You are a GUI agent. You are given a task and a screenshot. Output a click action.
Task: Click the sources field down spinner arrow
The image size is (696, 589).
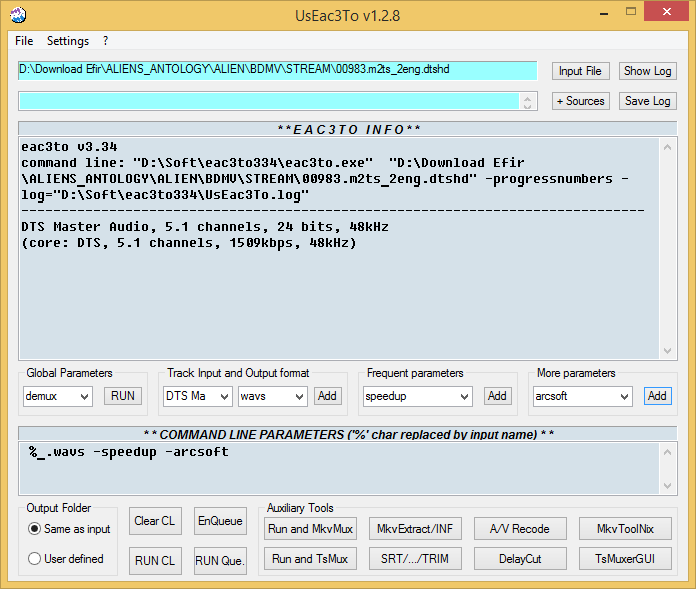[x=527, y=106]
